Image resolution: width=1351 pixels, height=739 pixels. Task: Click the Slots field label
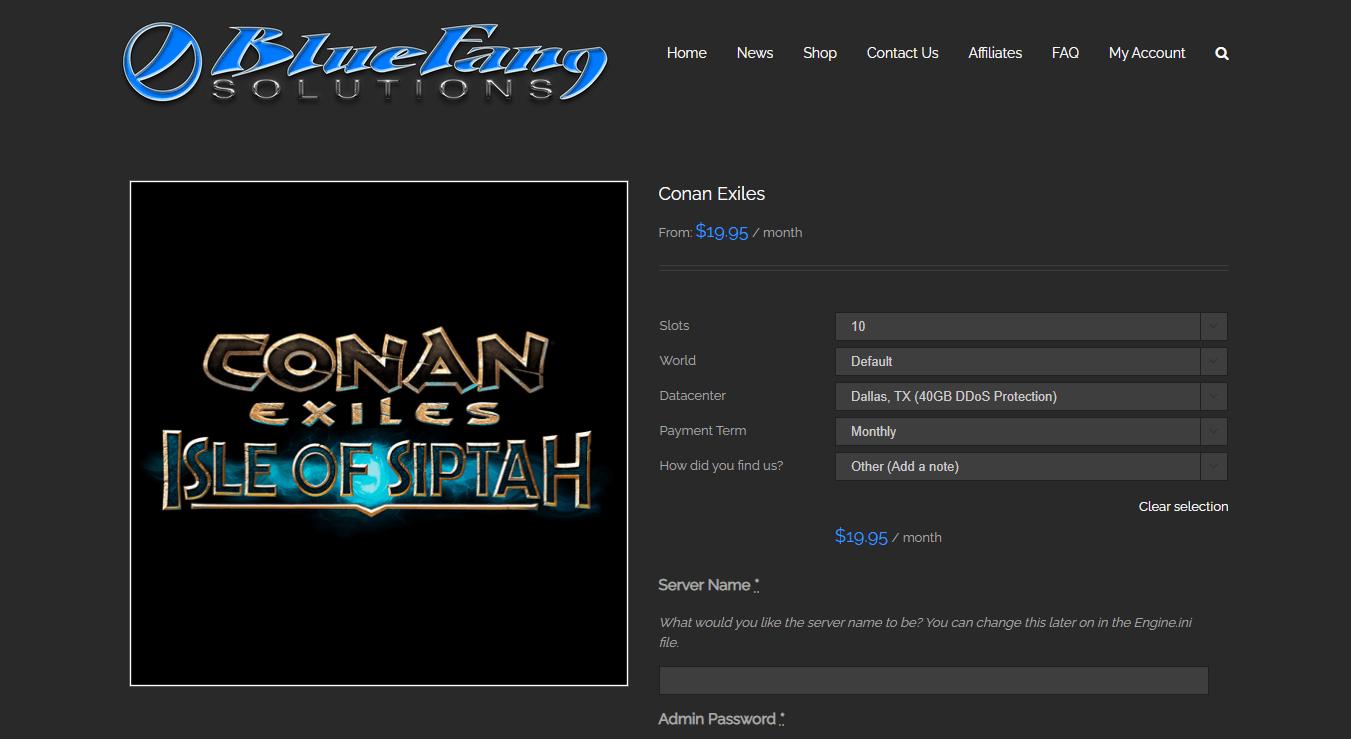tap(674, 326)
